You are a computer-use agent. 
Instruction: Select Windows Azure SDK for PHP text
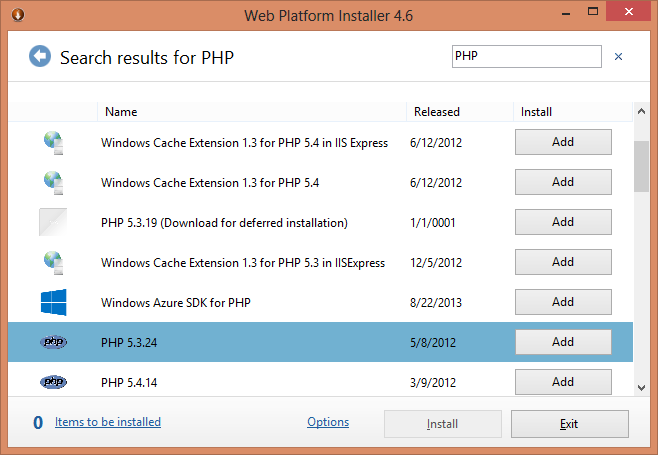[x=176, y=303]
